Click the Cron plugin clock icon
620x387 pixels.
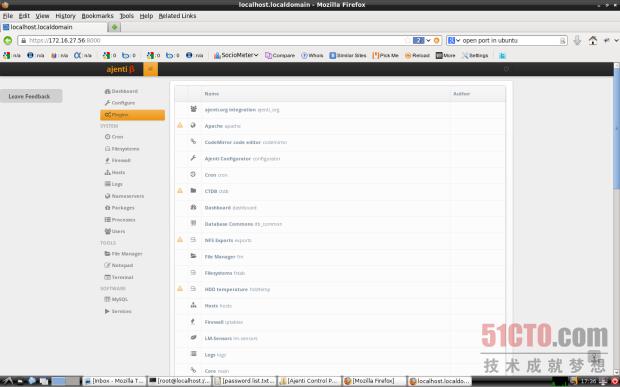pyautogui.click(x=193, y=174)
